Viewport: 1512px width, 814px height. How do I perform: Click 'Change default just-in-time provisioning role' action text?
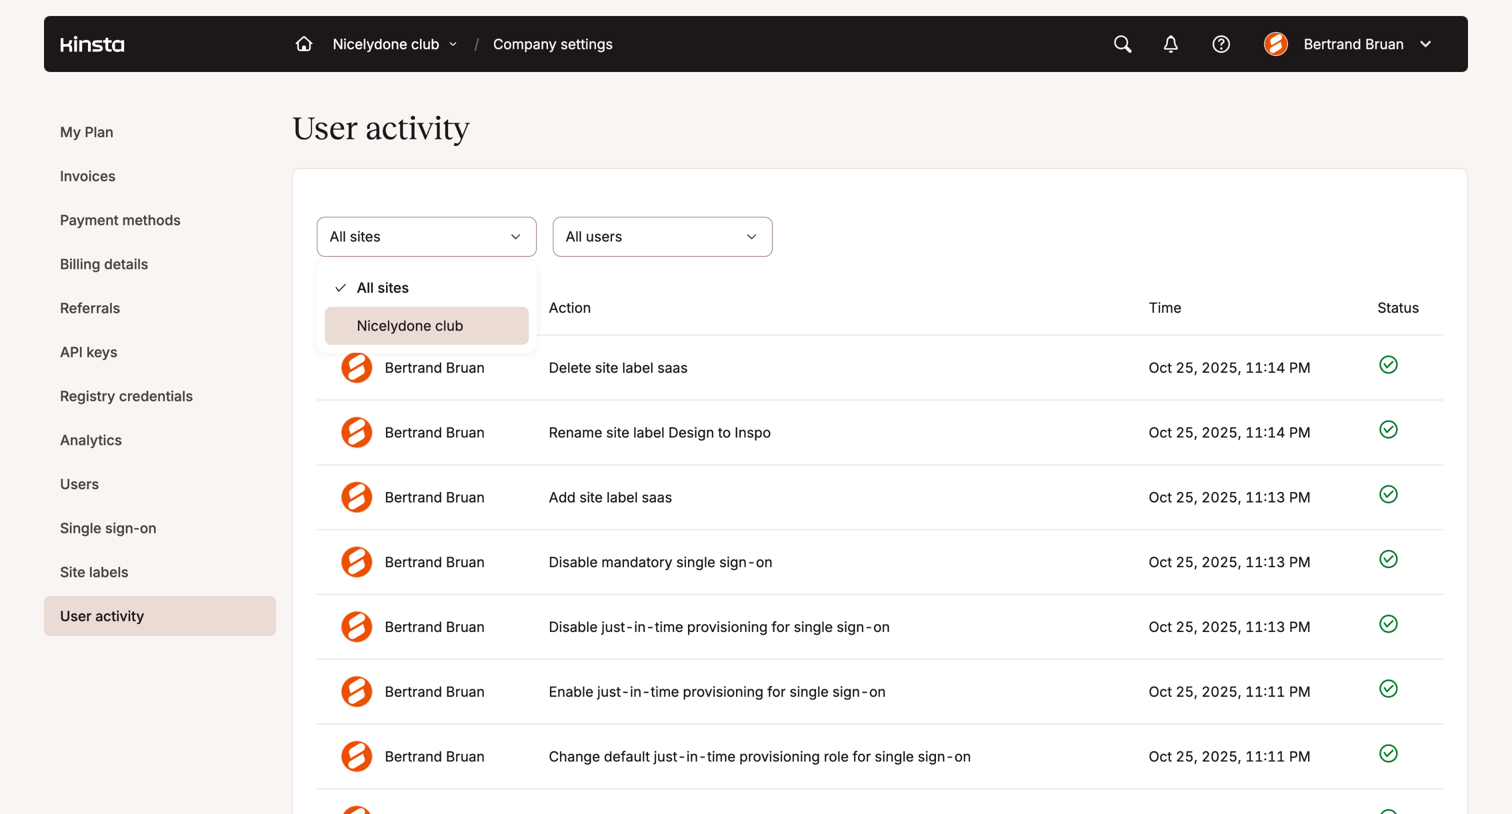tap(760, 757)
